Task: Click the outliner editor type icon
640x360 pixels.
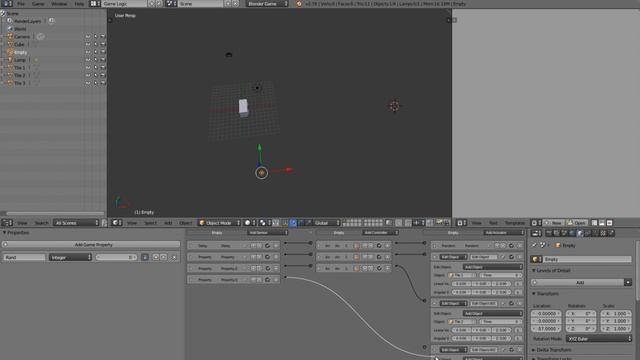Action: (x=7, y=223)
